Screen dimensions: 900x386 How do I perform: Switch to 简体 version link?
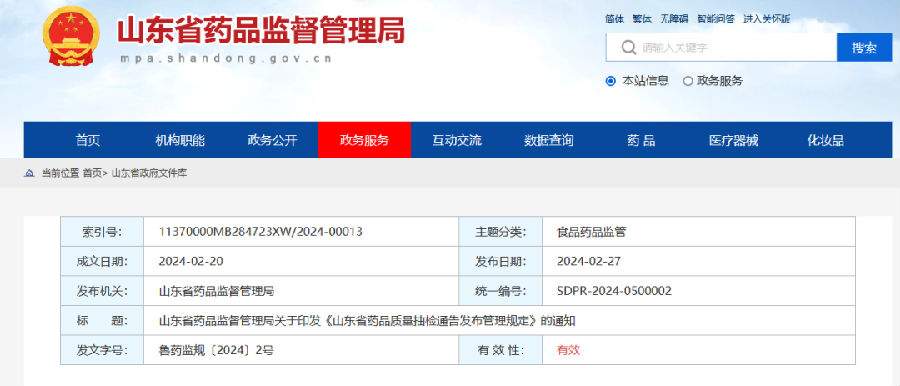[614, 19]
